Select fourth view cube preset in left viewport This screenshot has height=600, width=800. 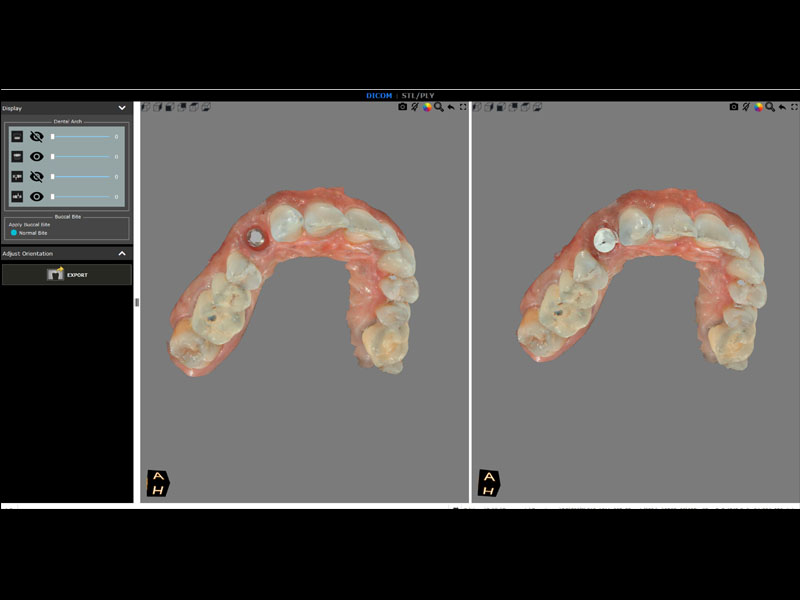182,107
